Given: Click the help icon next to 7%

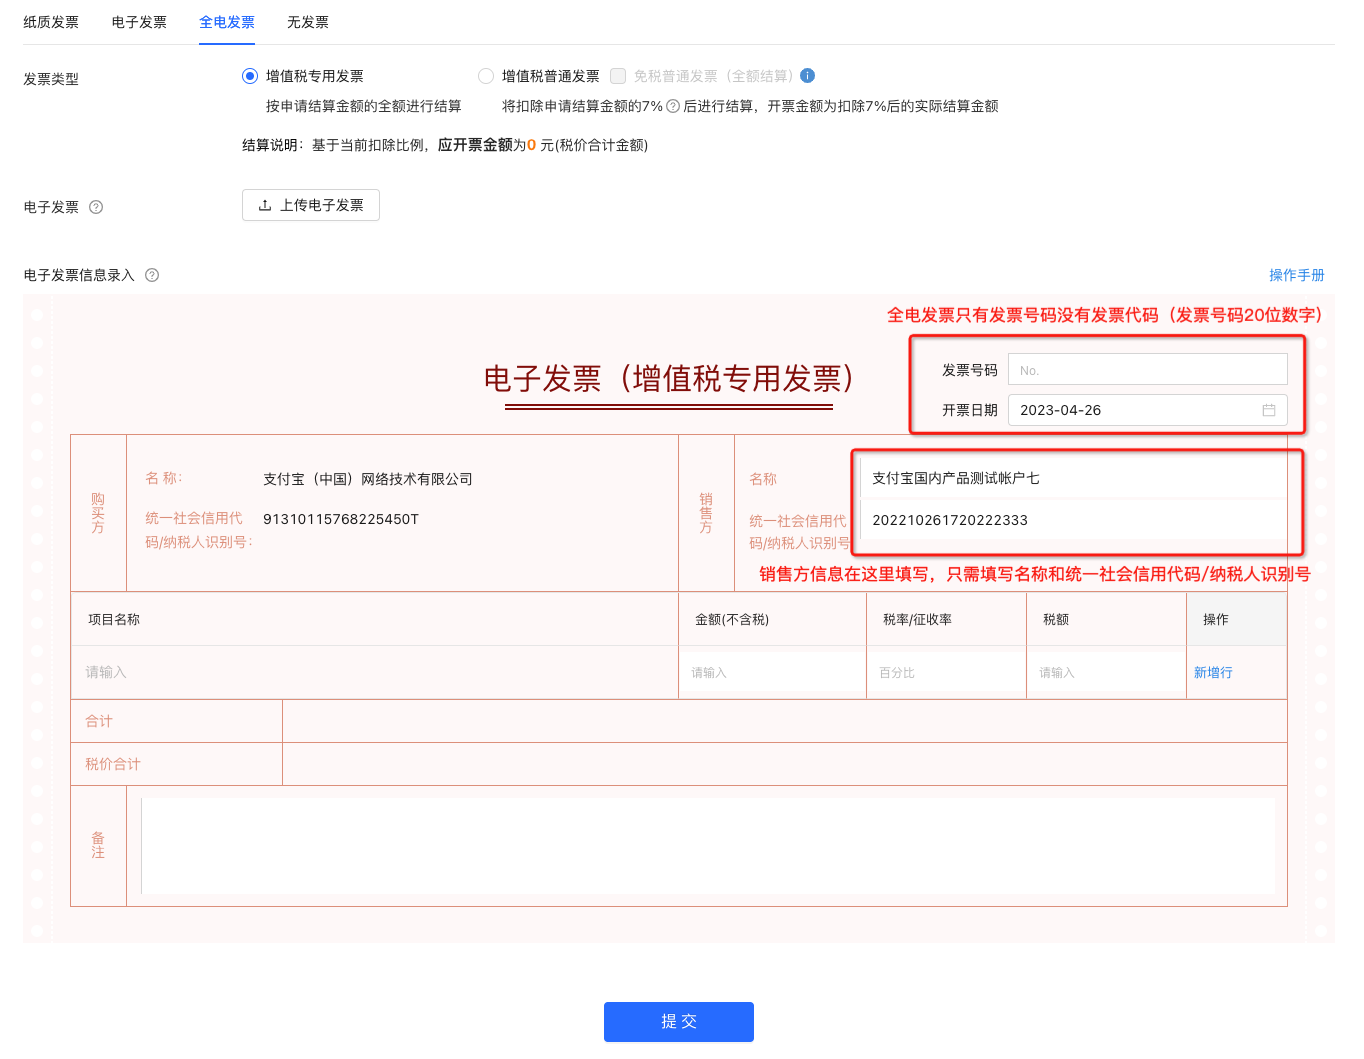Looking at the screenshot, I should pyautogui.click(x=673, y=106).
